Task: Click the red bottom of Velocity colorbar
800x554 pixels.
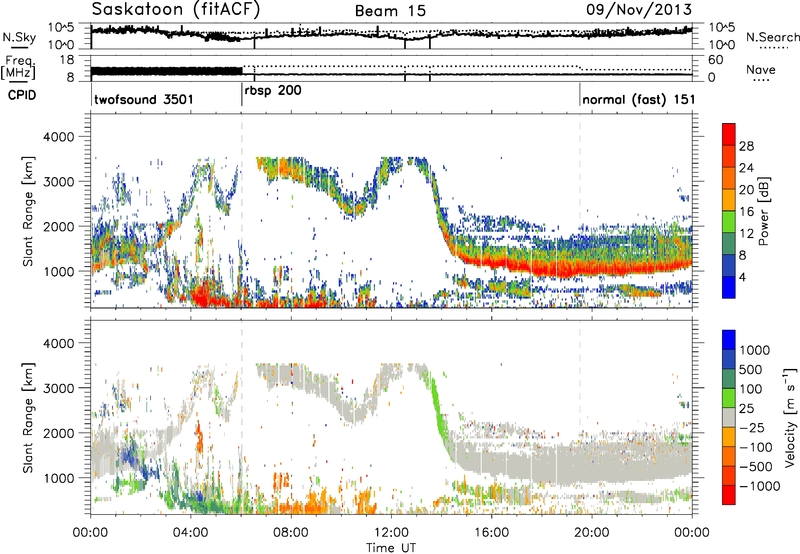Action: [729, 495]
